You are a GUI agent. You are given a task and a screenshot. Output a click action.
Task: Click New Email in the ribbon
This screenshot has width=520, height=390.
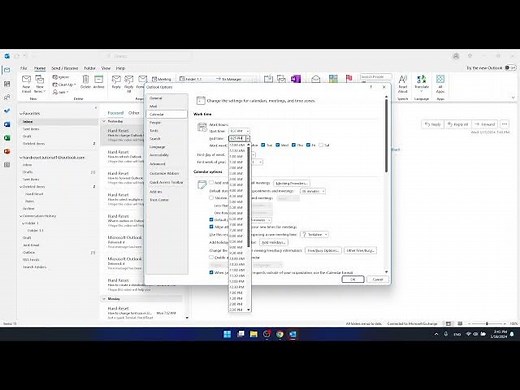[x=26, y=84]
